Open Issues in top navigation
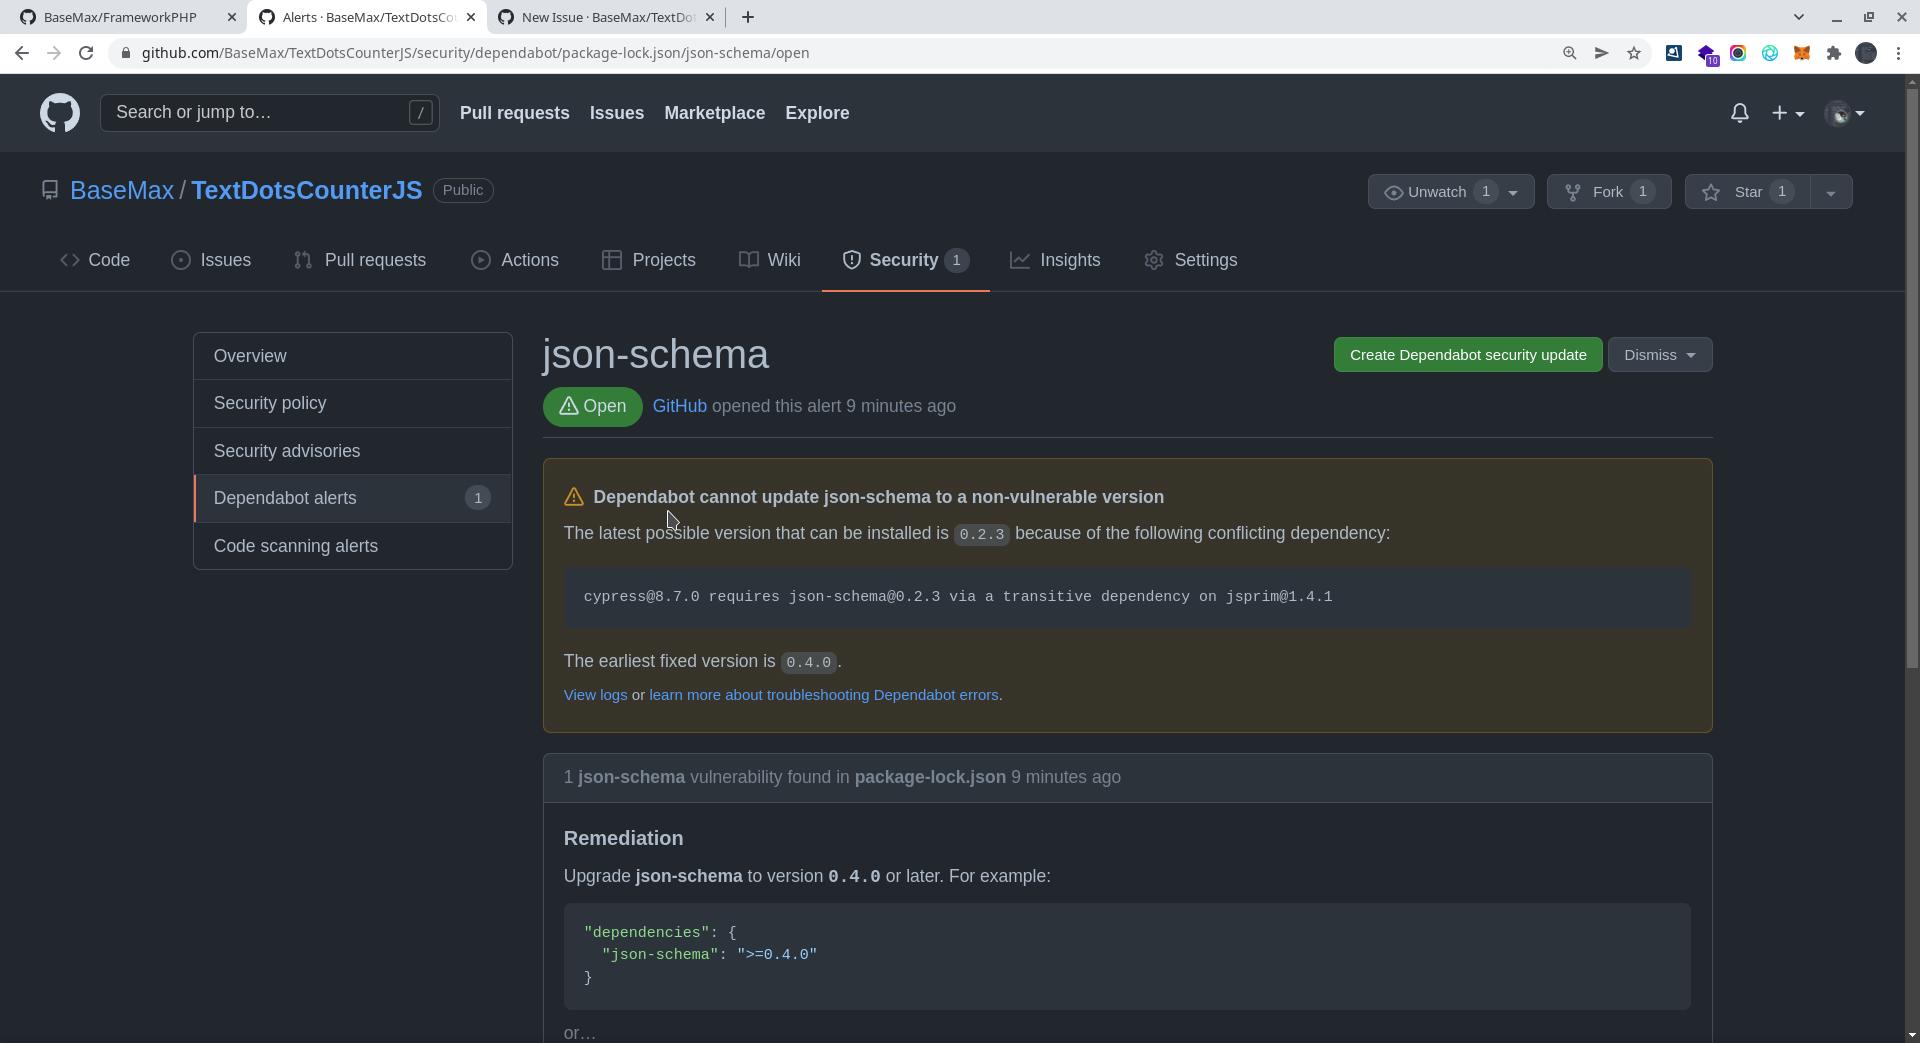The width and height of the screenshot is (1920, 1043). tap(617, 113)
